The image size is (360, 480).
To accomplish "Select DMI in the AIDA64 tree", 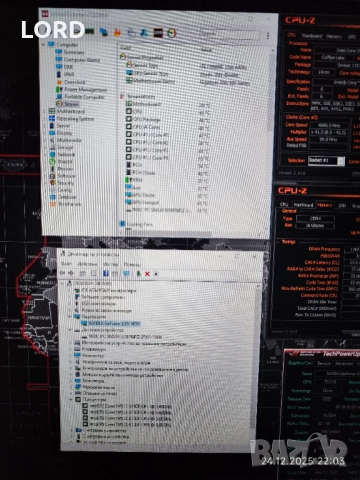I will coord(68,67).
